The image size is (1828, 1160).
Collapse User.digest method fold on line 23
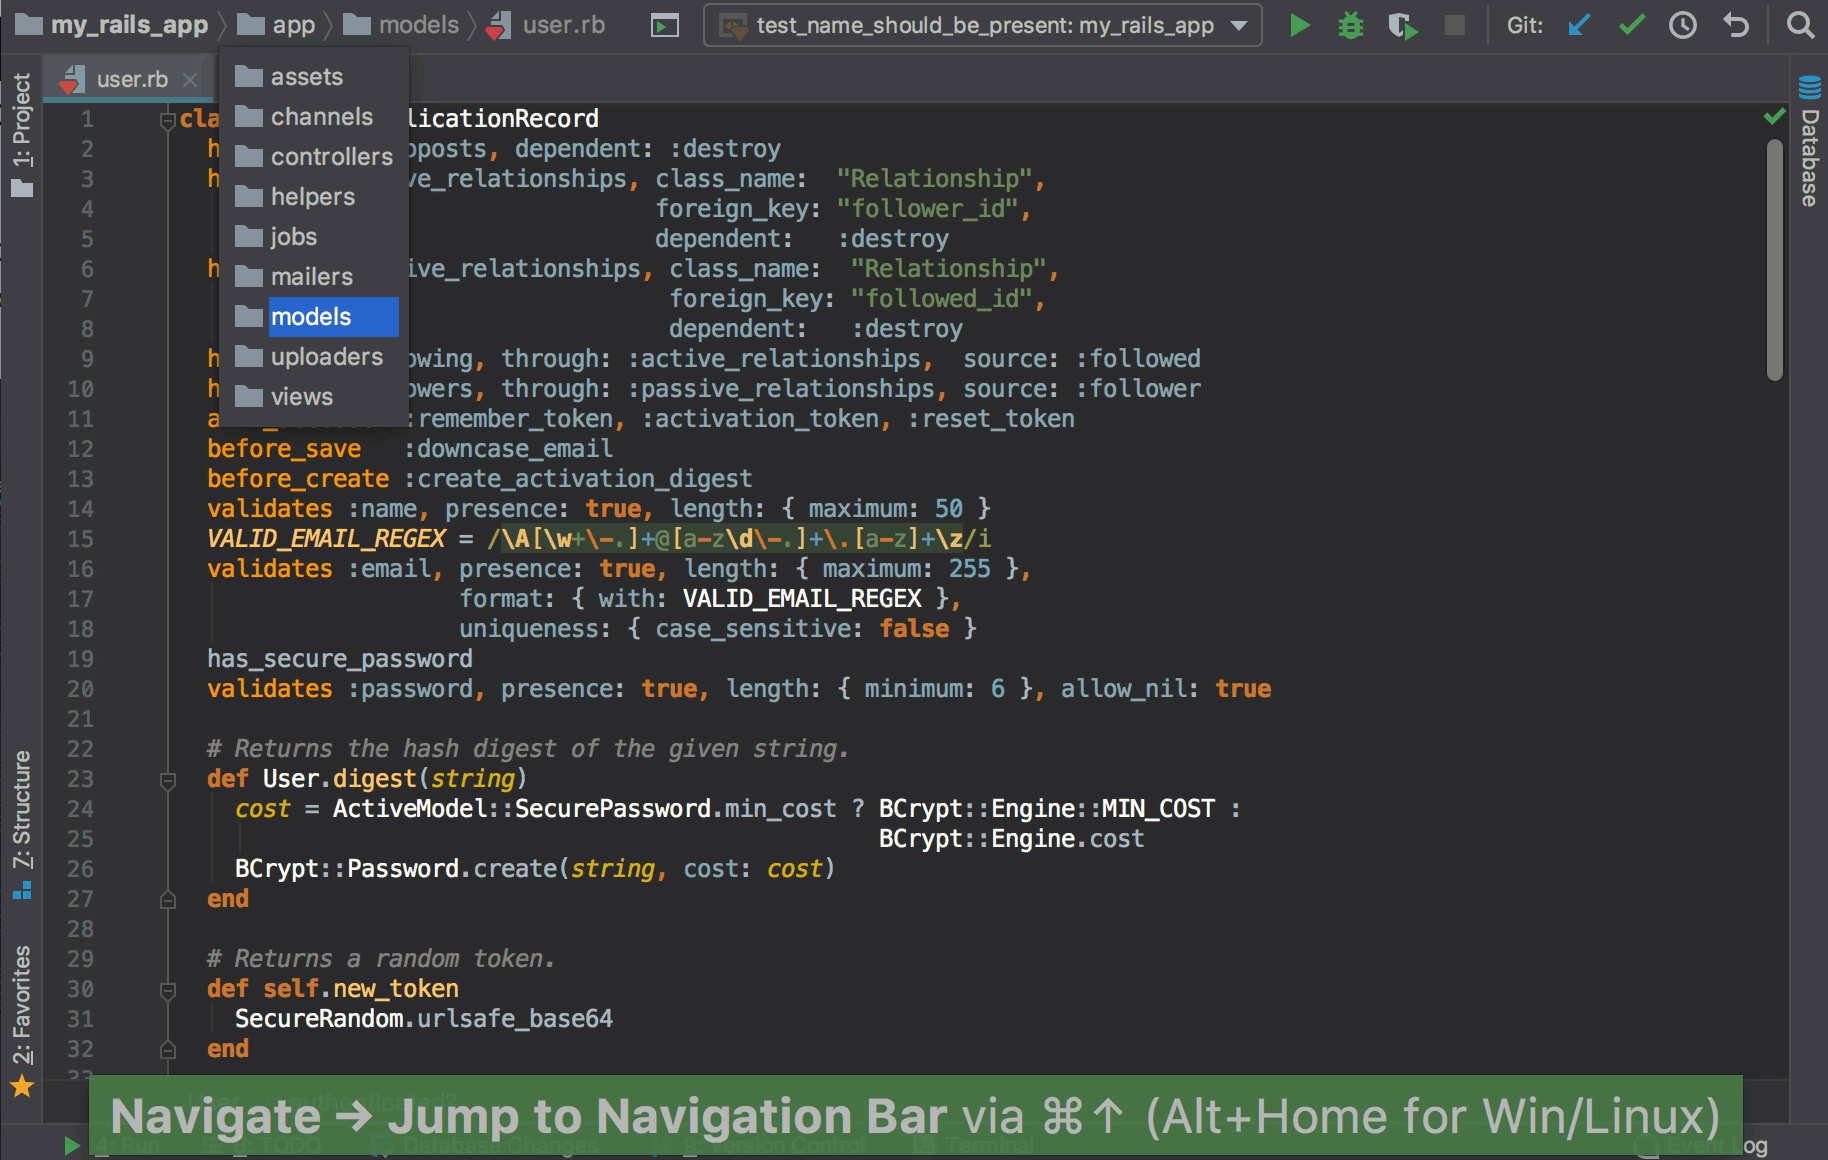tap(168, 780)
